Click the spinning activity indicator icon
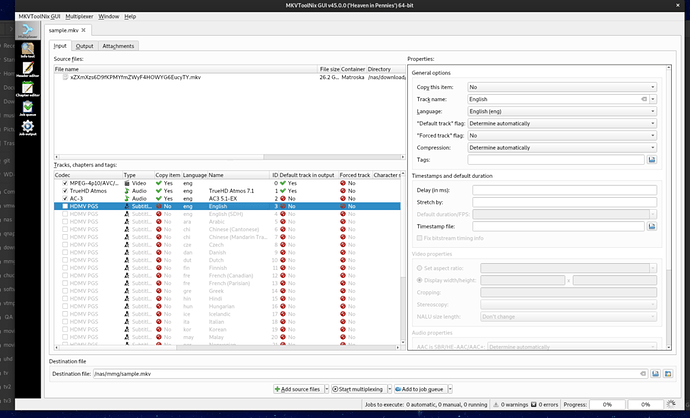 pyautogui.click(x=671, y=404)
